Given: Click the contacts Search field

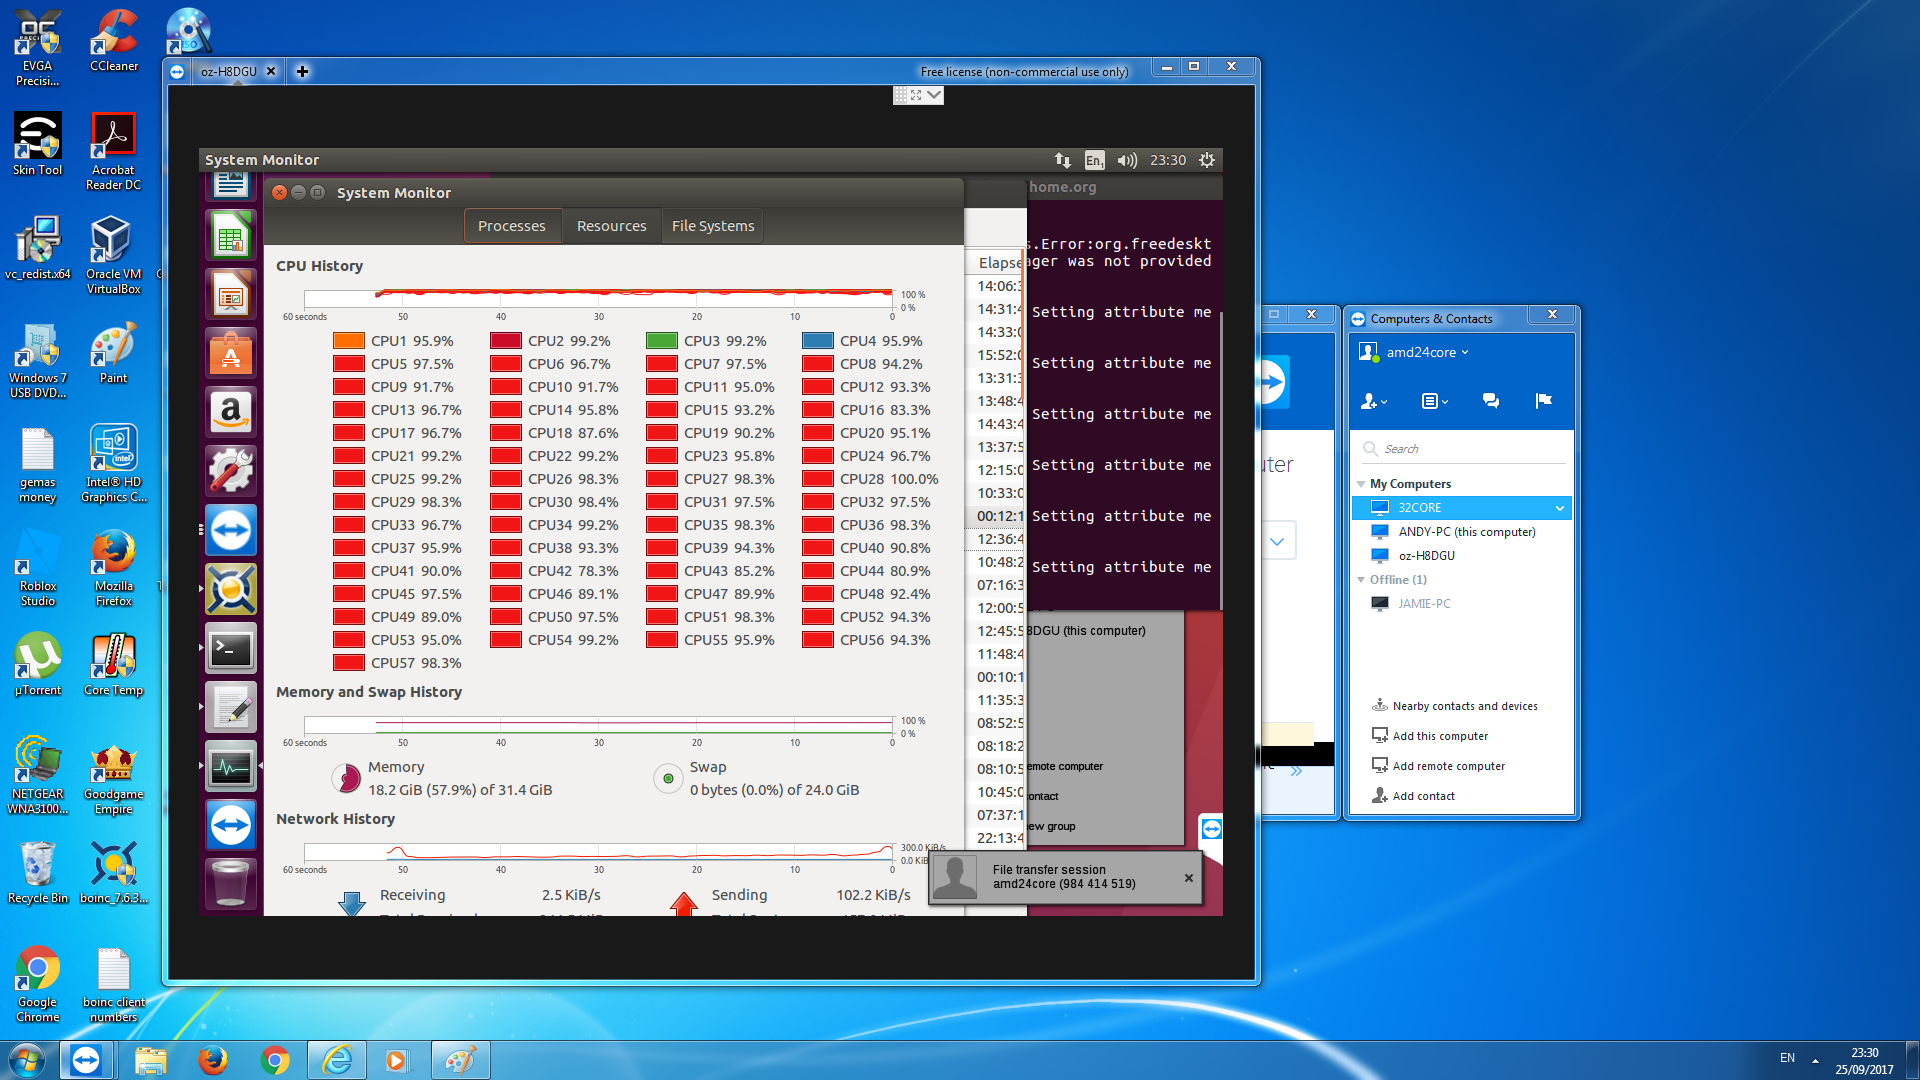Looking at the screenshot, I should click(x=1464, y=449).
